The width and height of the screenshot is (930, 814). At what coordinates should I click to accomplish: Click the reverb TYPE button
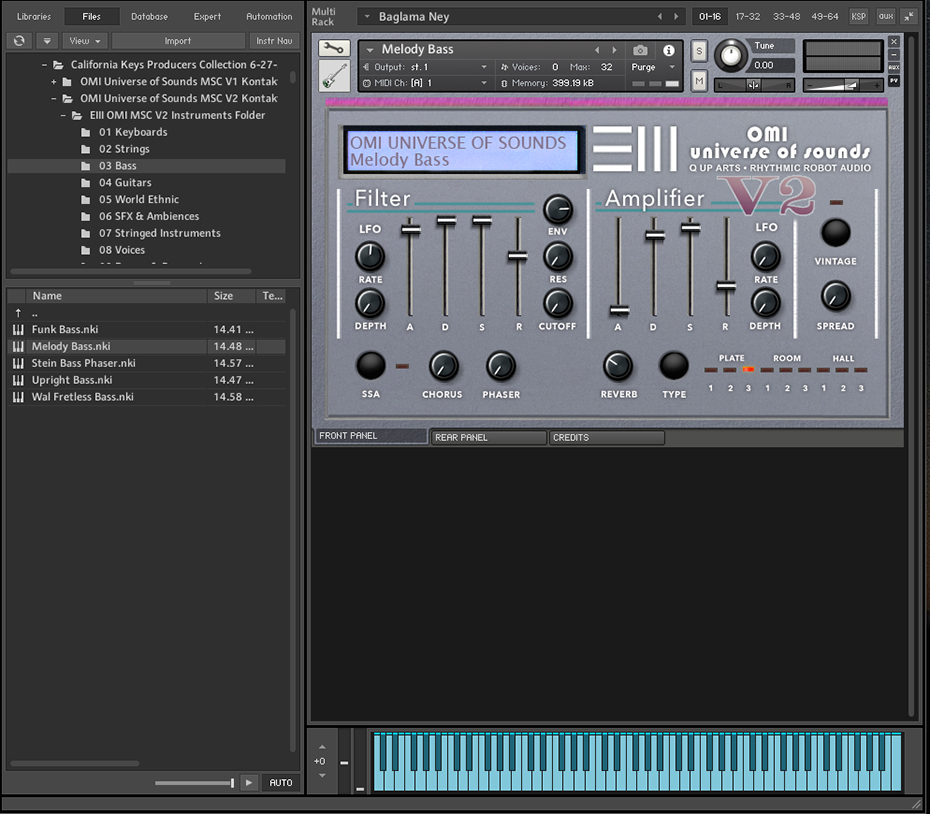point(674,365)
